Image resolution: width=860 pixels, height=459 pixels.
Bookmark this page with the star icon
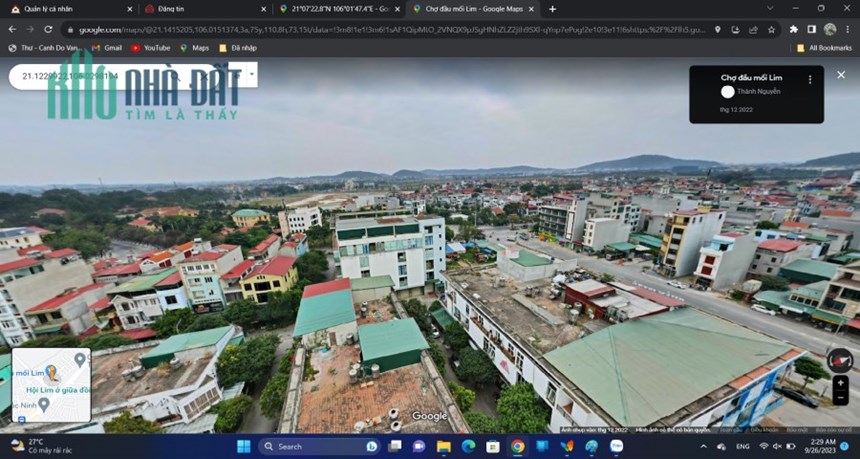tap(771, 30)
